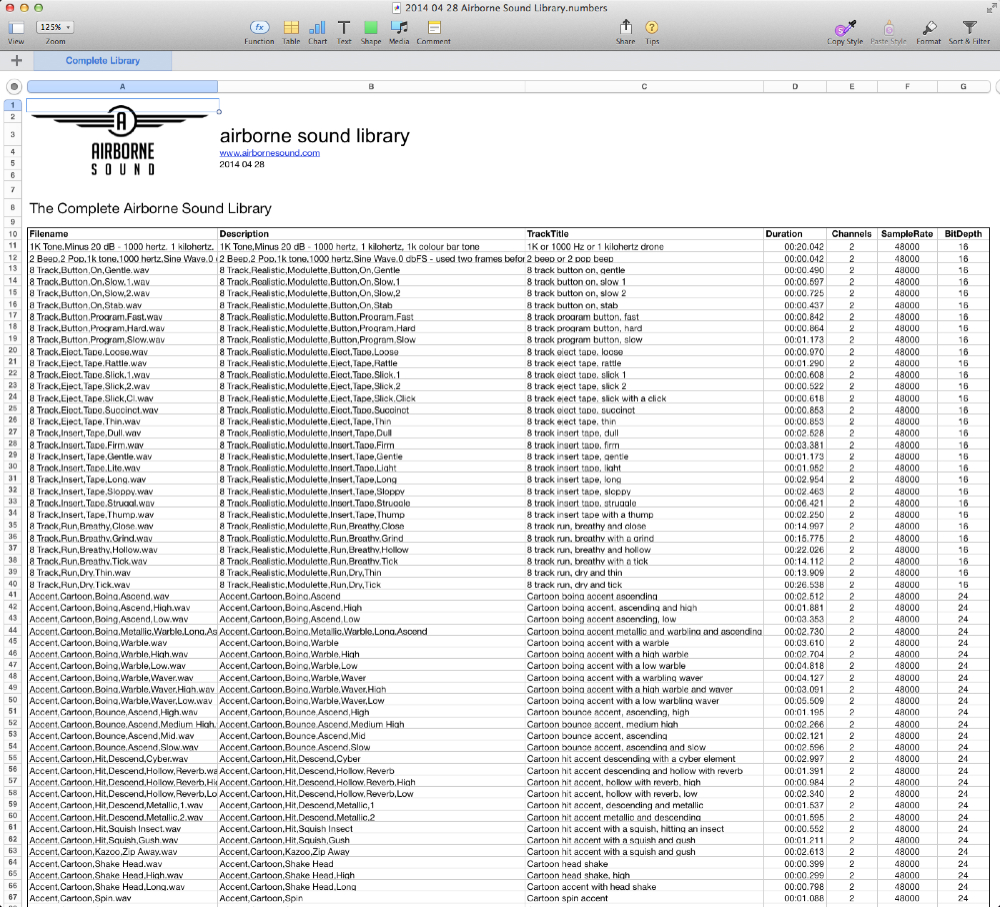Screen dimensions: 1000x907
Task: Enter full screen with top-right arrows
Action: (990, 8)
